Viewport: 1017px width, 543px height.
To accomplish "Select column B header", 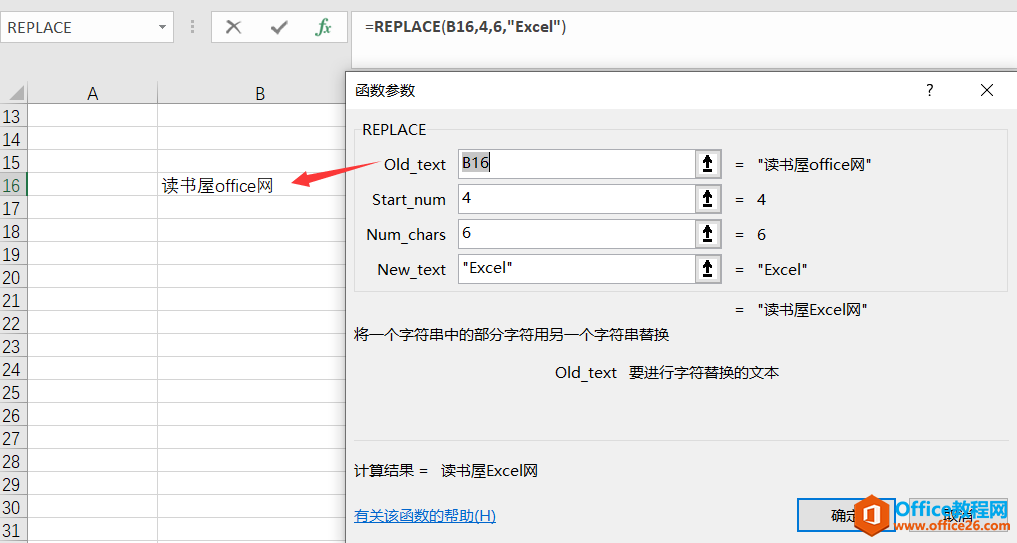I will (x=252, y=93).
